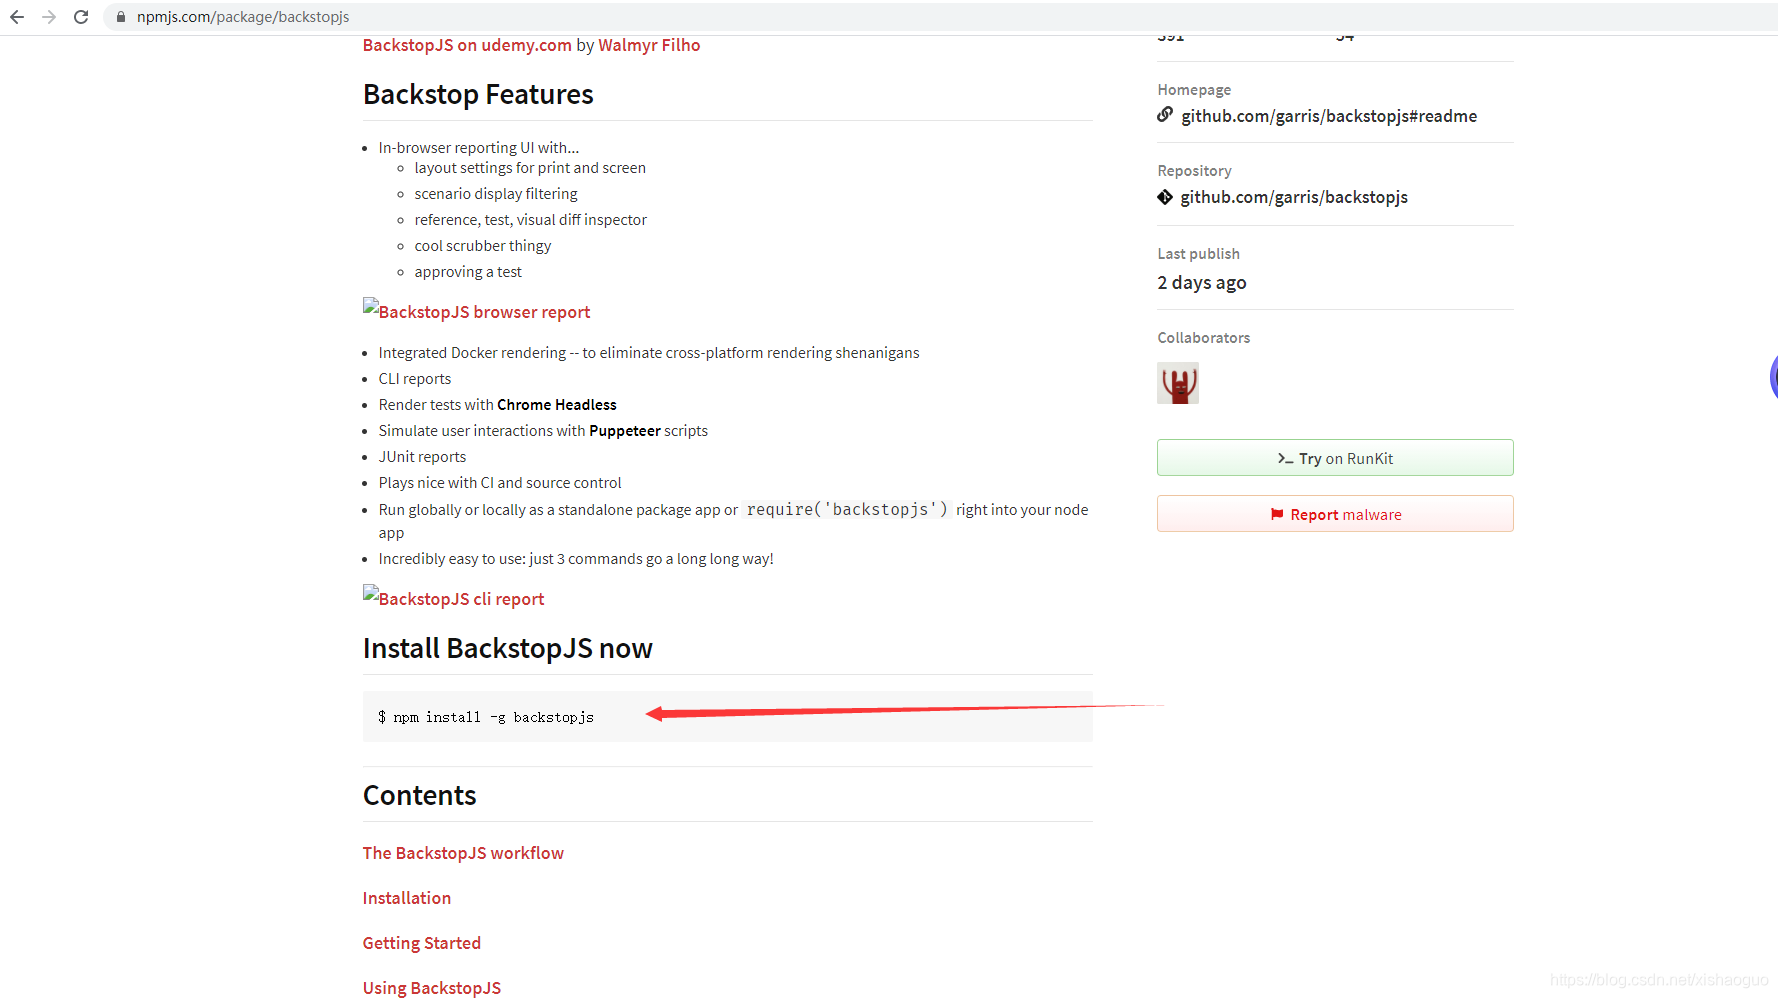Click the Report malware button
The image size is (1778, 998).
pos(1335,514)
